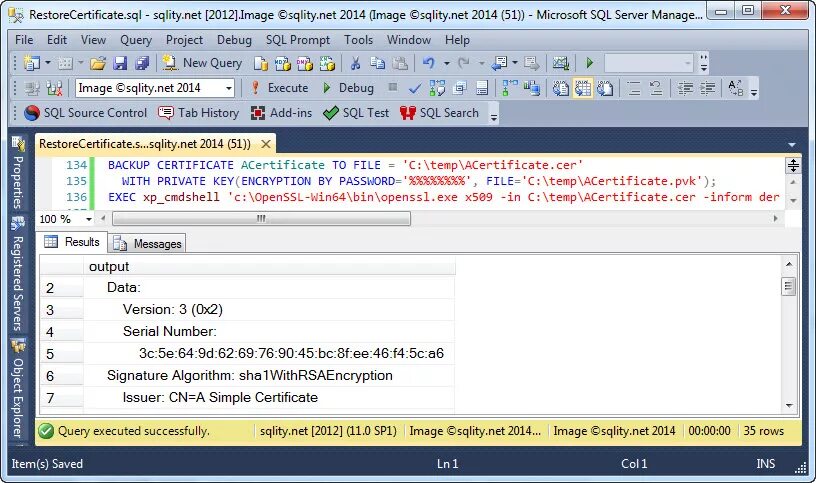Click the Navigate Backward icon
The image size is (816, 483).
[x=500, y=63]
